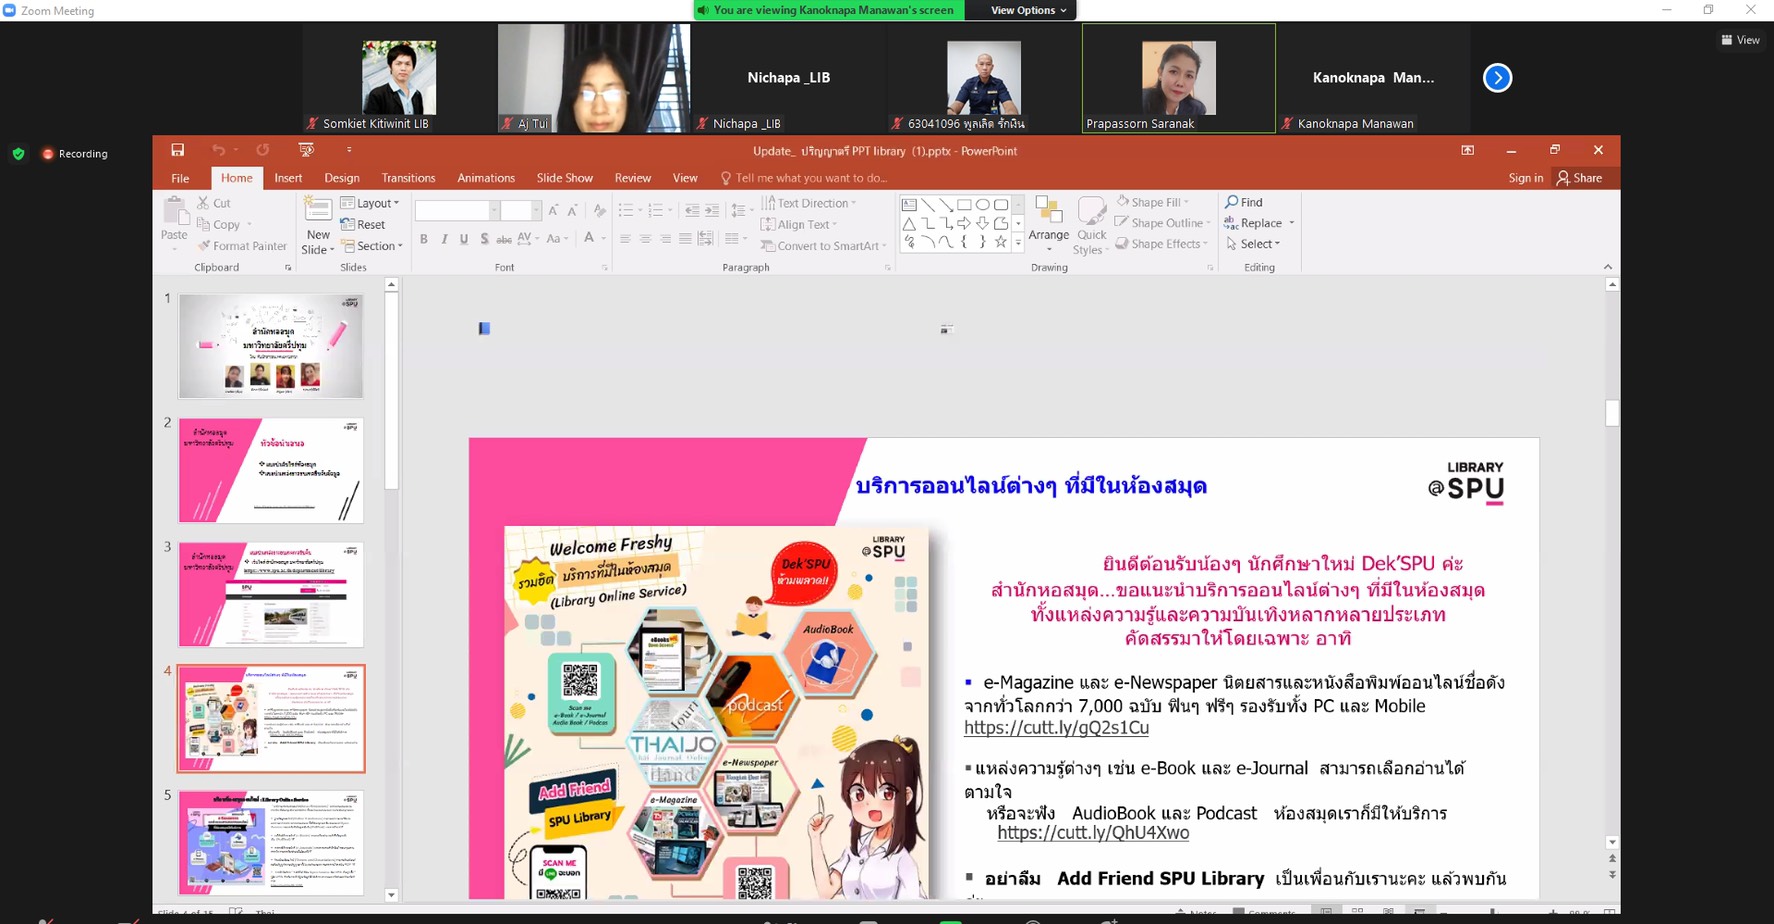The image size is (1774, 924).
Task: Clear all formatting from the text
Action: [599, 210]
